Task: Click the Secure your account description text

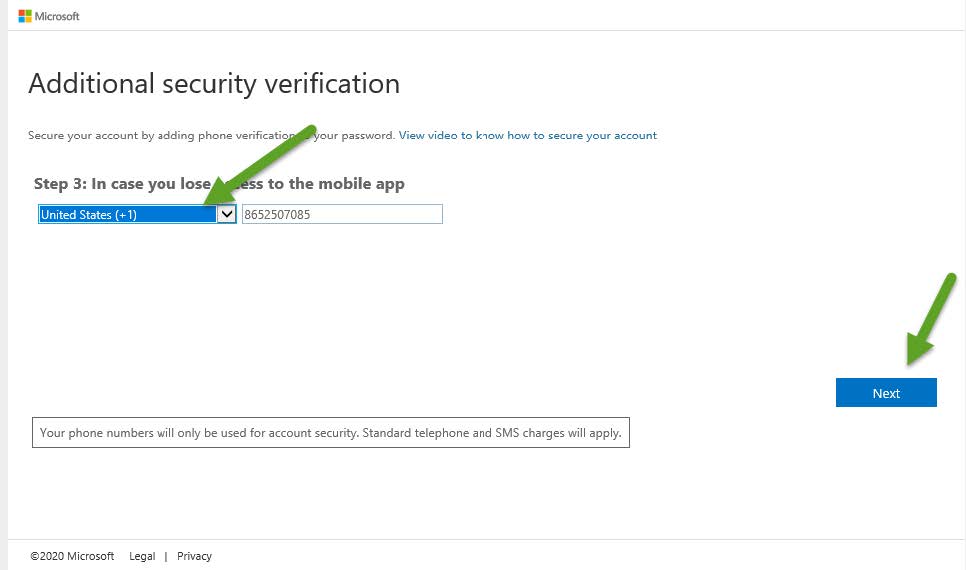Action: pyautogui.click(x=211, y=135)
